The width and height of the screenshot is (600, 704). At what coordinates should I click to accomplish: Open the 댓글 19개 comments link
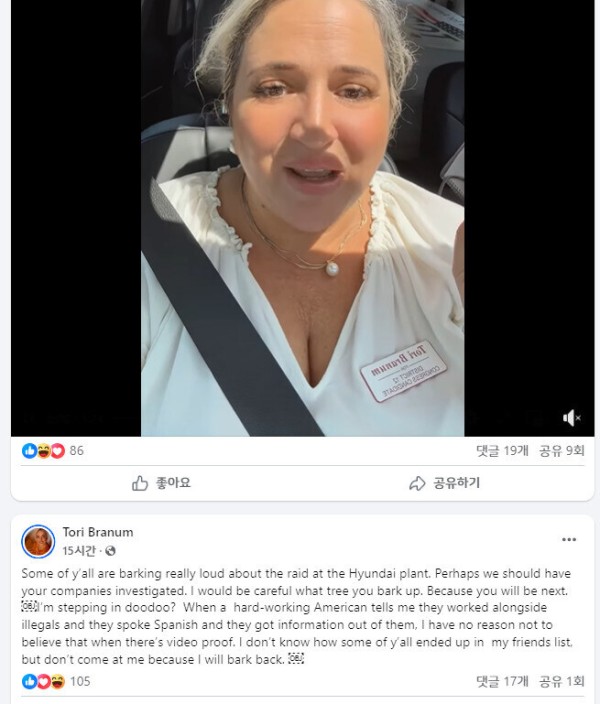(502, 450)
